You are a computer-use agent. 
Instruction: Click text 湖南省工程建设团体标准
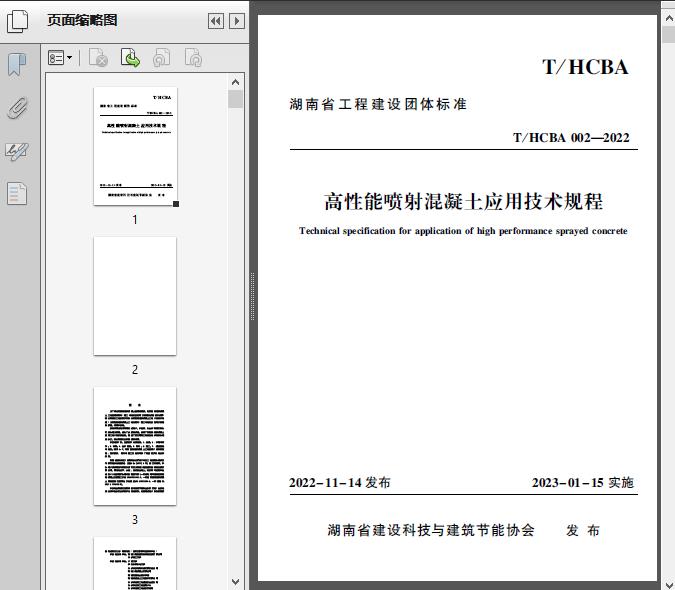pos(378,104)
